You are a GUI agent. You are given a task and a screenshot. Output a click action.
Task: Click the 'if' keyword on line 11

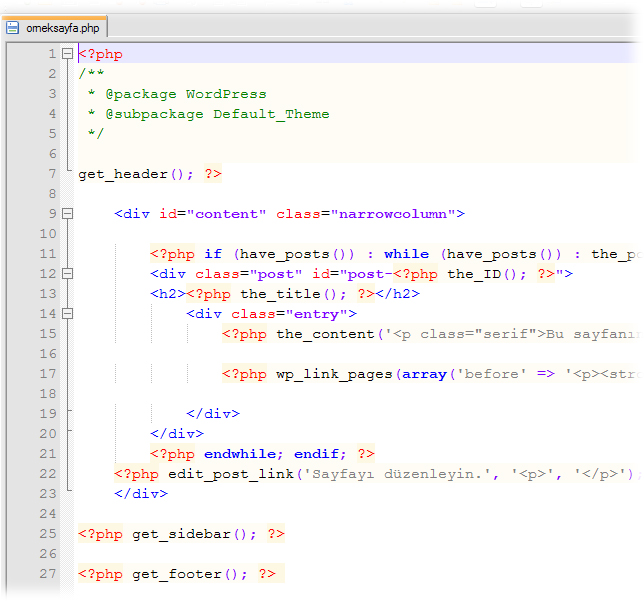[213, 254]
